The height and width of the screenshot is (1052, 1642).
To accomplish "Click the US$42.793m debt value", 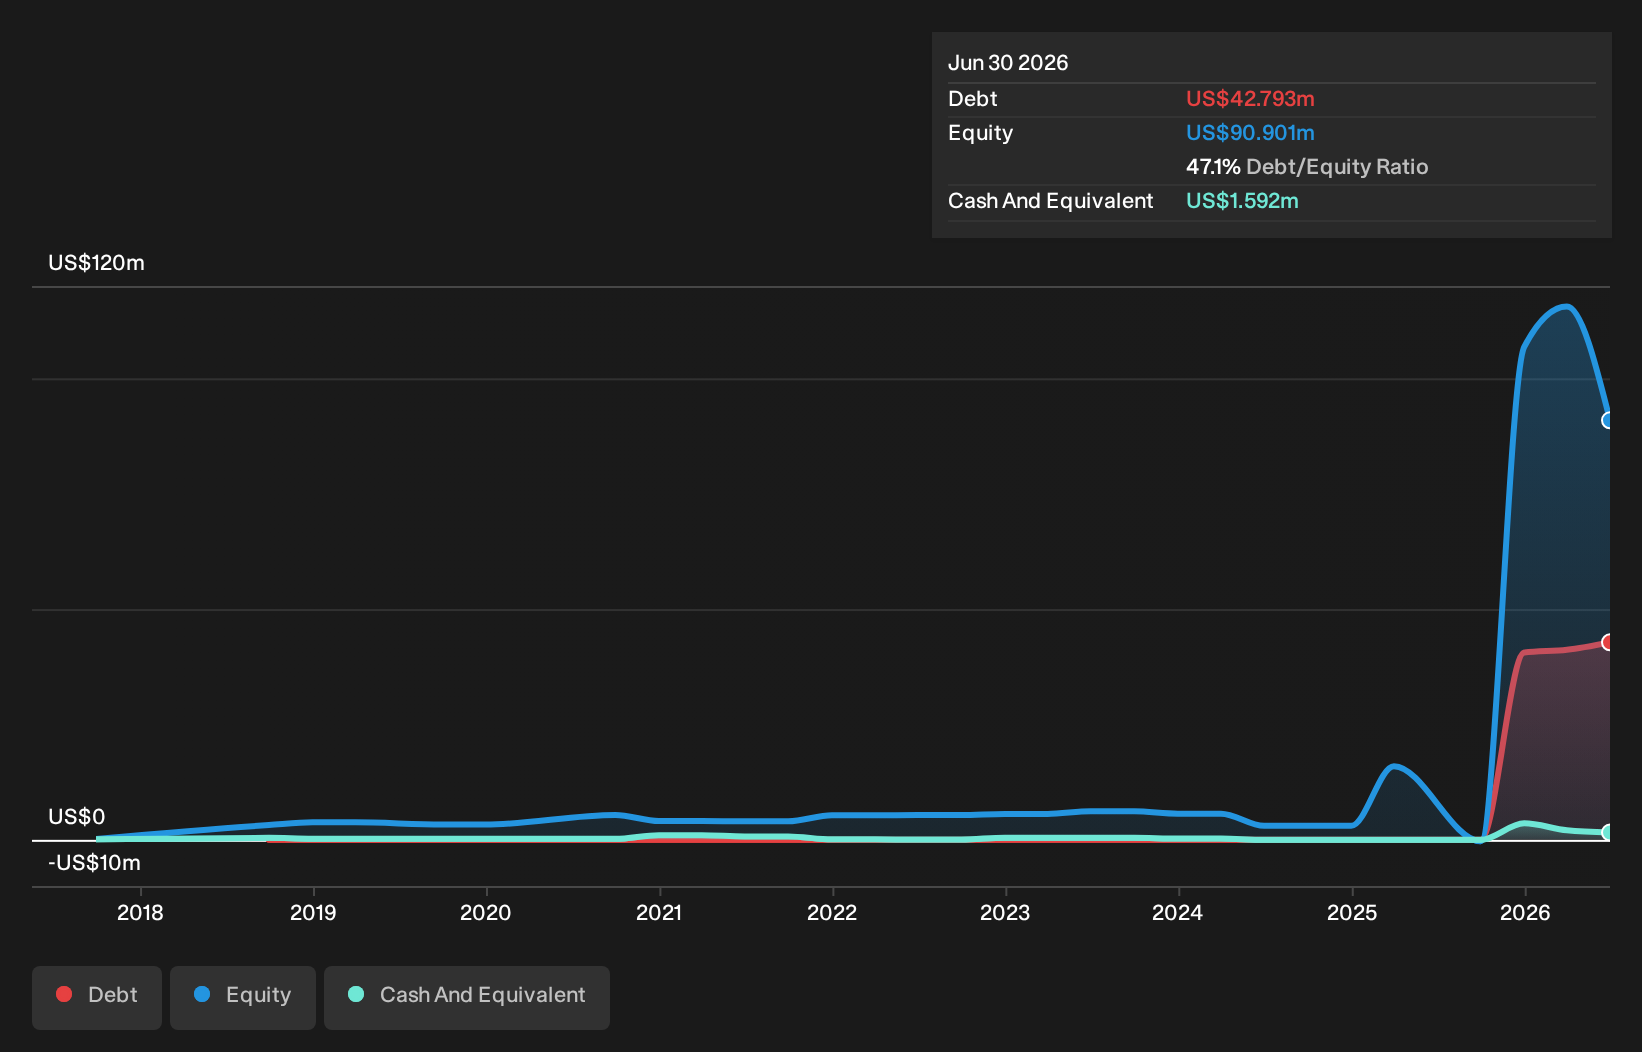I will [1250, 99].
